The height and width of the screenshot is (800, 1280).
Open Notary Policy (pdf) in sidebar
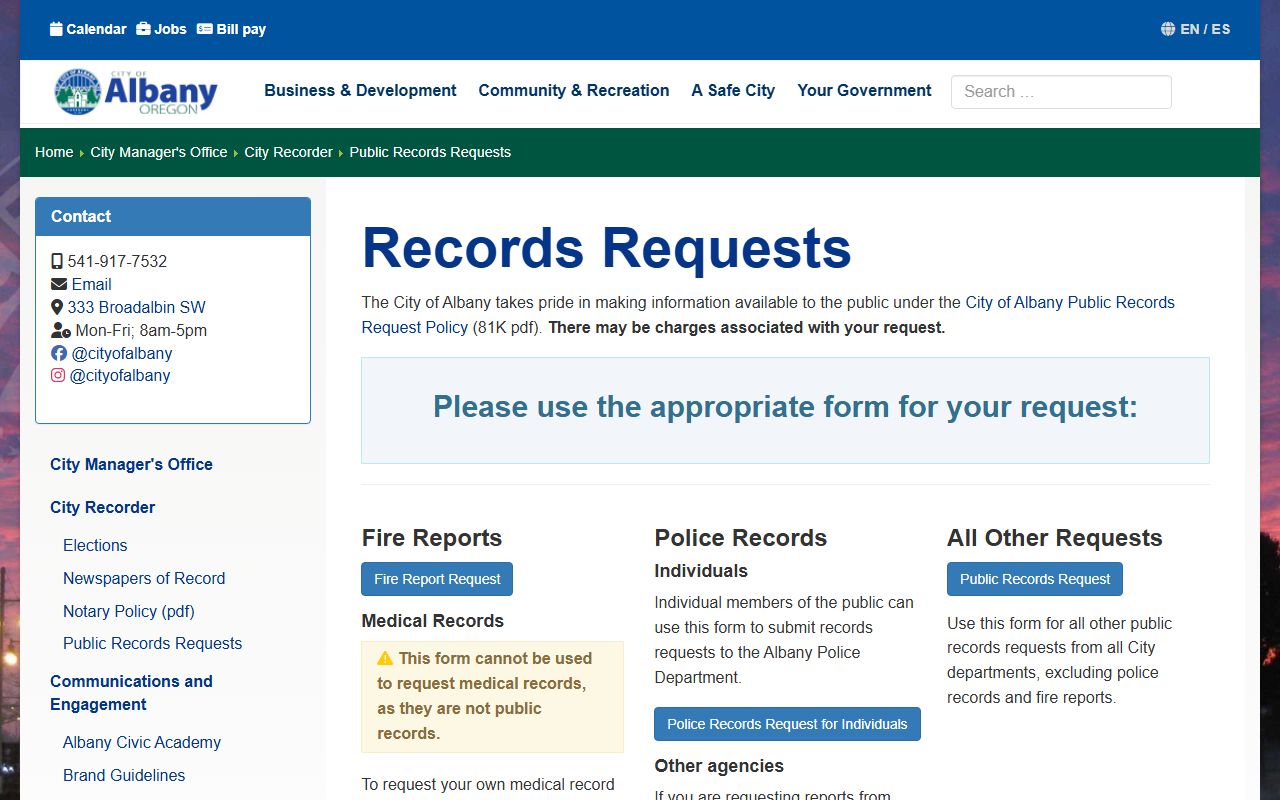click(129, 611)
